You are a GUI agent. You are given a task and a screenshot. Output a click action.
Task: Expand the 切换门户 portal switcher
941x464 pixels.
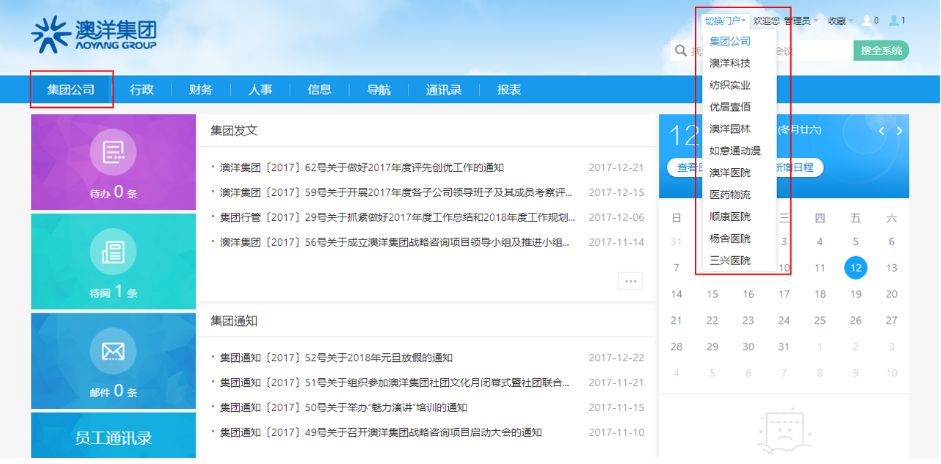[x=726, y=21]
